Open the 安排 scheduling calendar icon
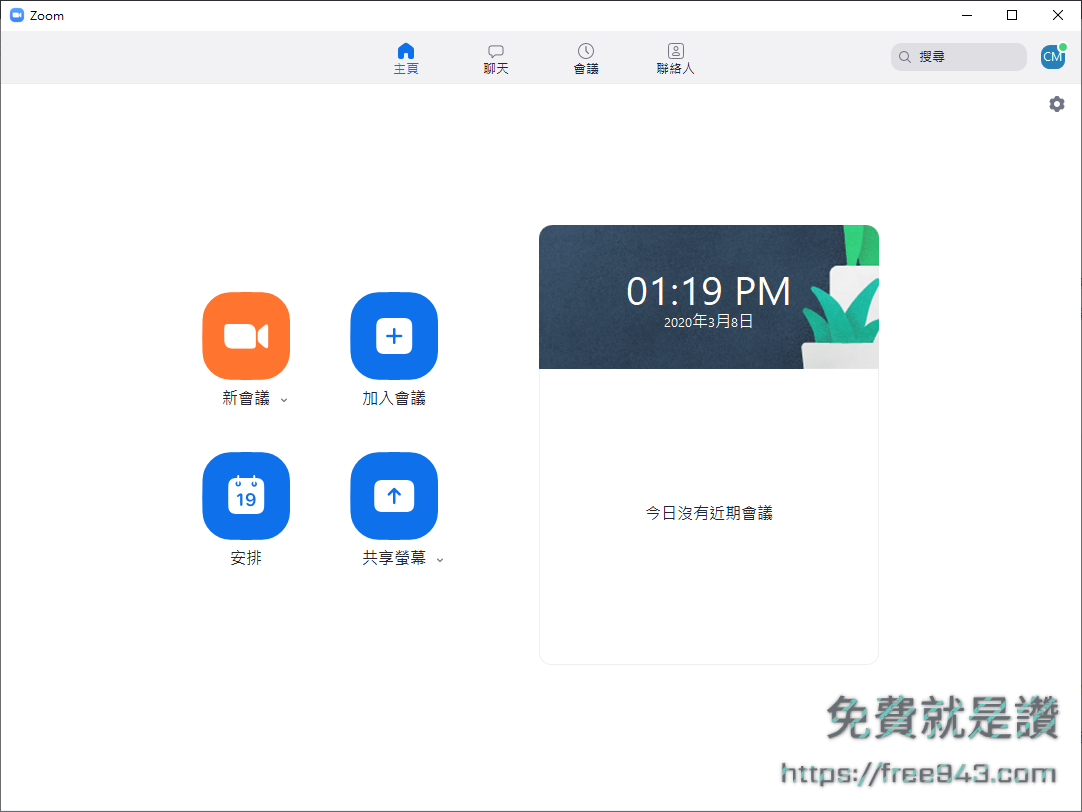 coord(246,496)
